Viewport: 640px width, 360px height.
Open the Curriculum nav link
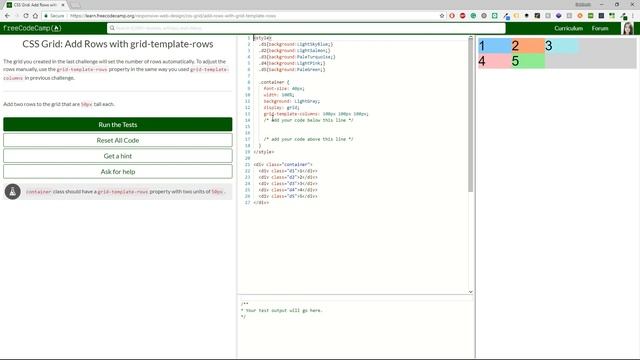568,28
